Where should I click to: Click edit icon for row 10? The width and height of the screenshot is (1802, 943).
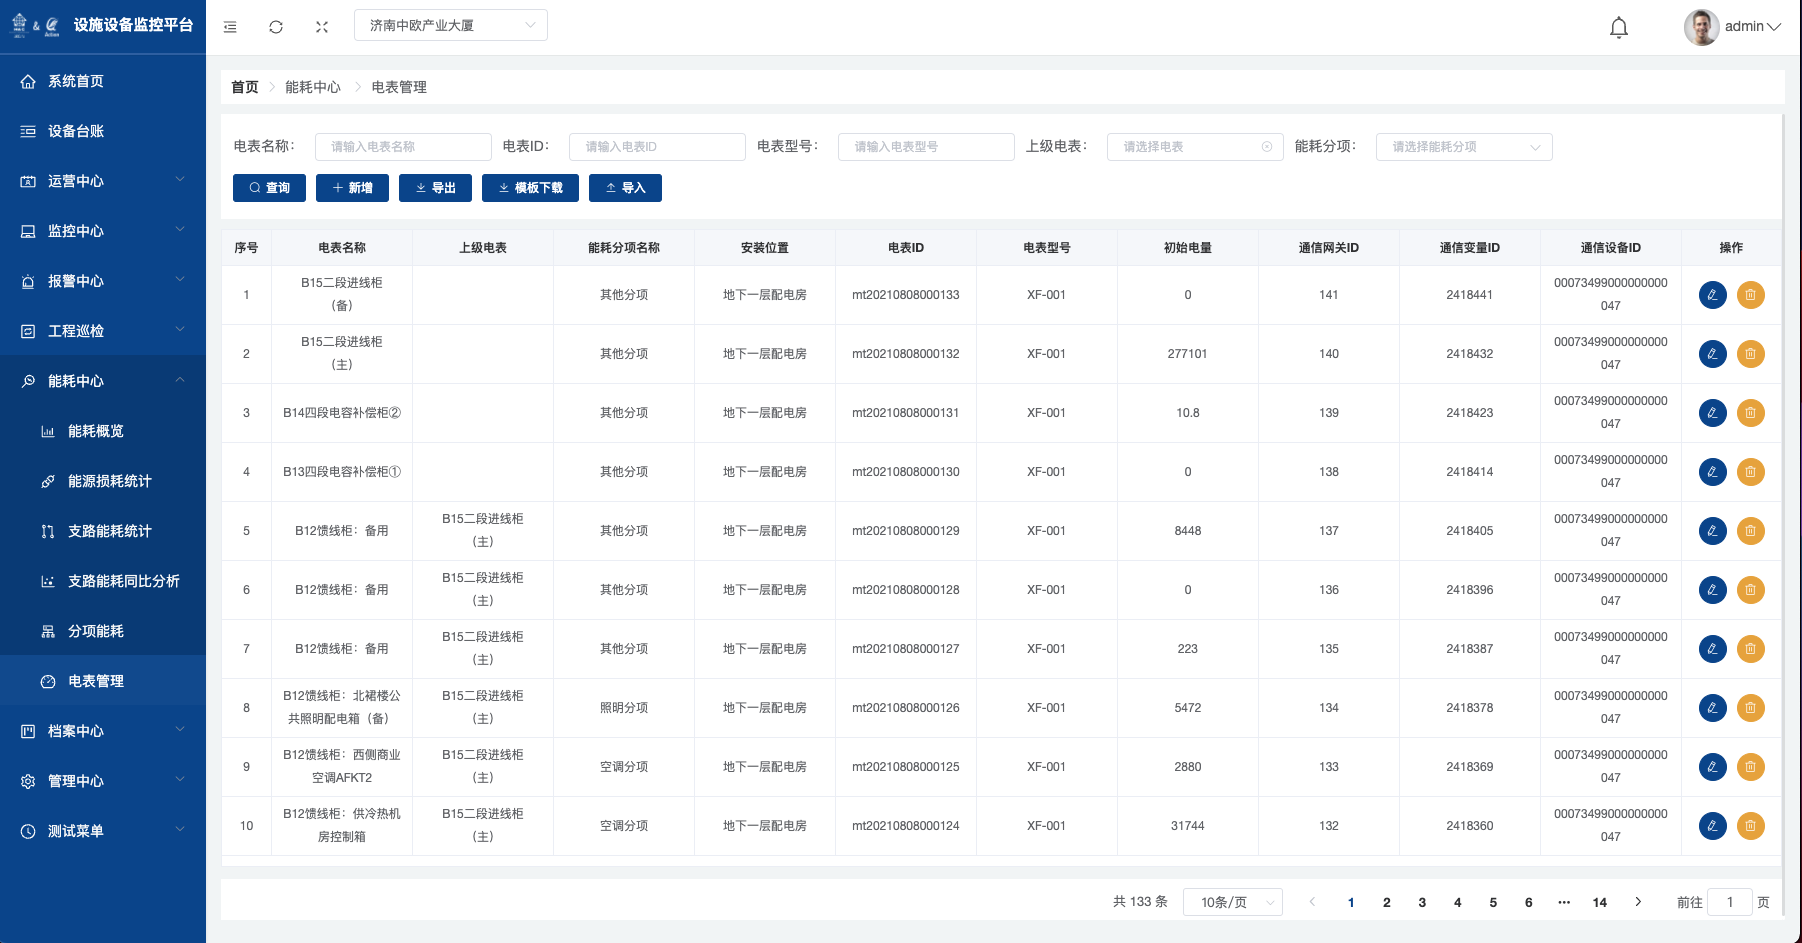1712,826
